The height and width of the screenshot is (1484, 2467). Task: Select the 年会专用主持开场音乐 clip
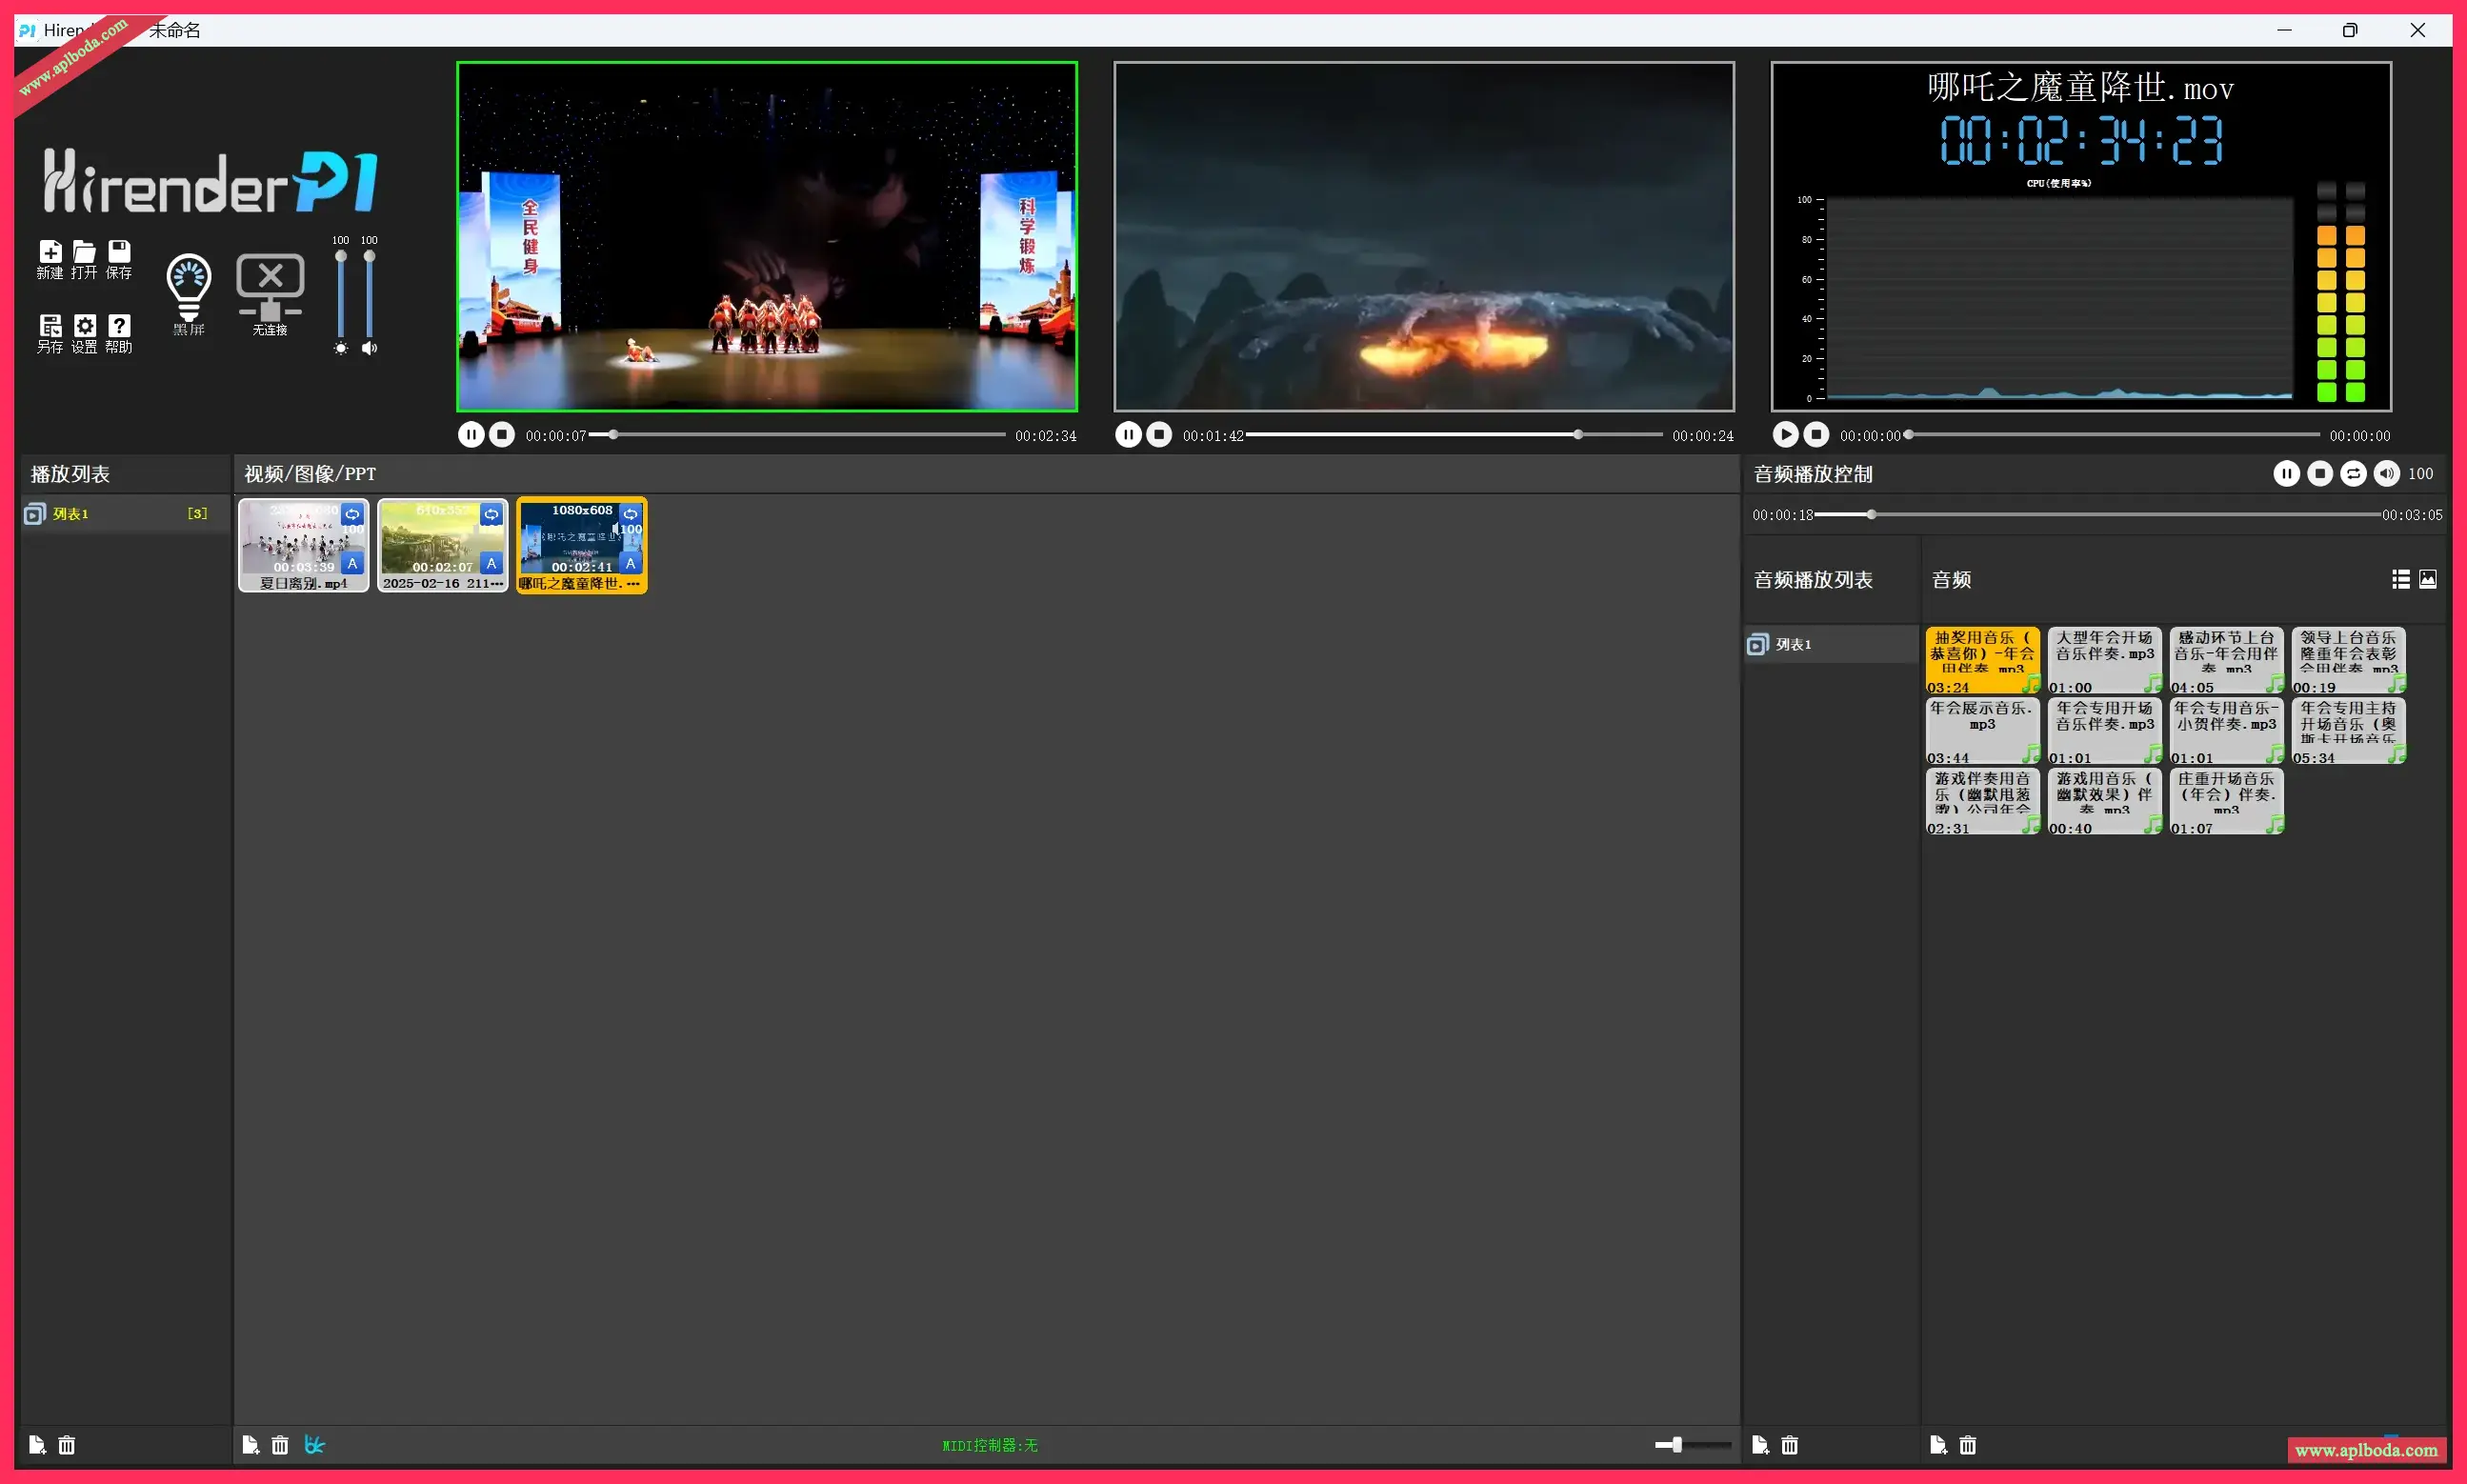tap(2349, 731)
